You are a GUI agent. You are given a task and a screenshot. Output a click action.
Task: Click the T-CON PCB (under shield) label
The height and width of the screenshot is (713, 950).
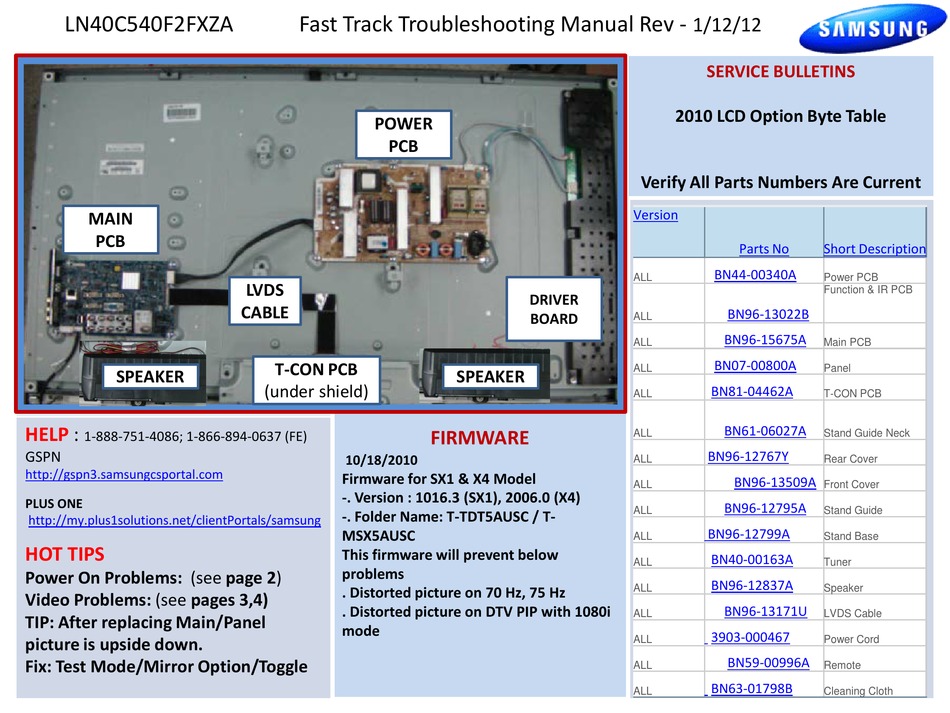point(316,380)
